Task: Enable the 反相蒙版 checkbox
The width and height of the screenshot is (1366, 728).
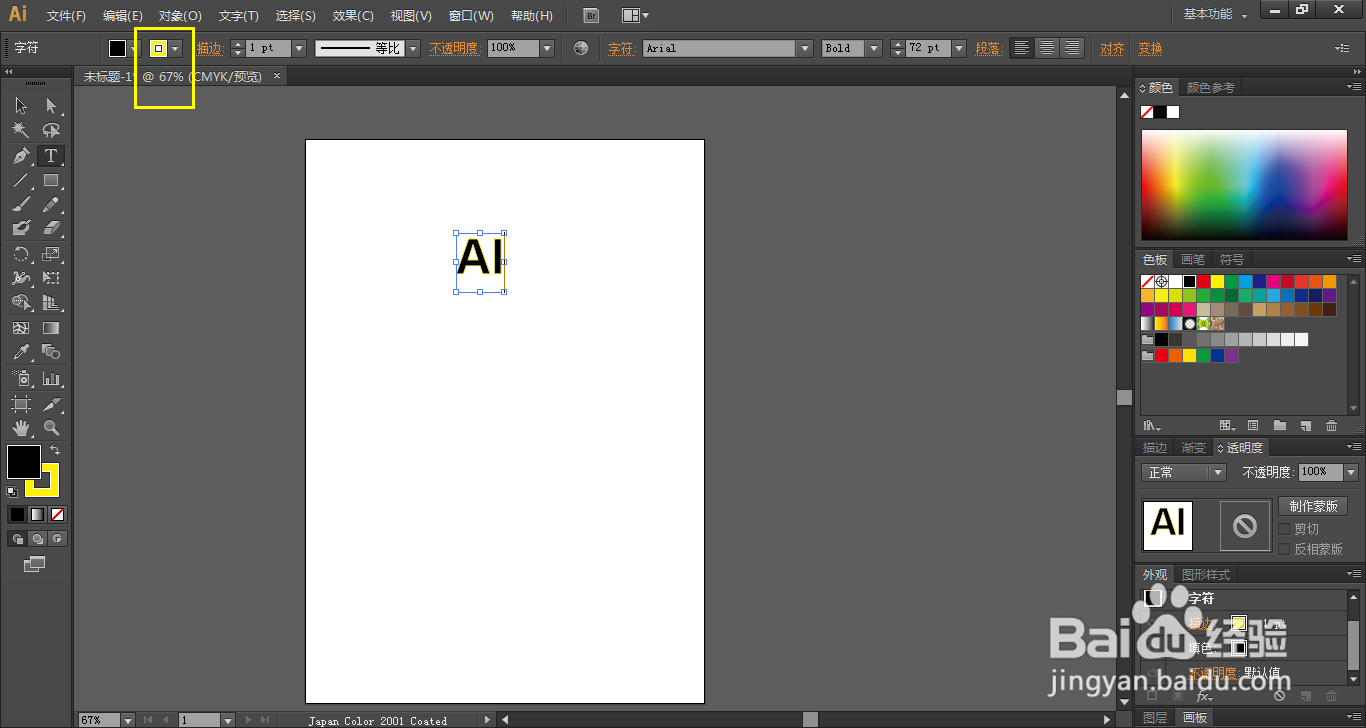Action: pyautogui.click(x=1285, y=549)
